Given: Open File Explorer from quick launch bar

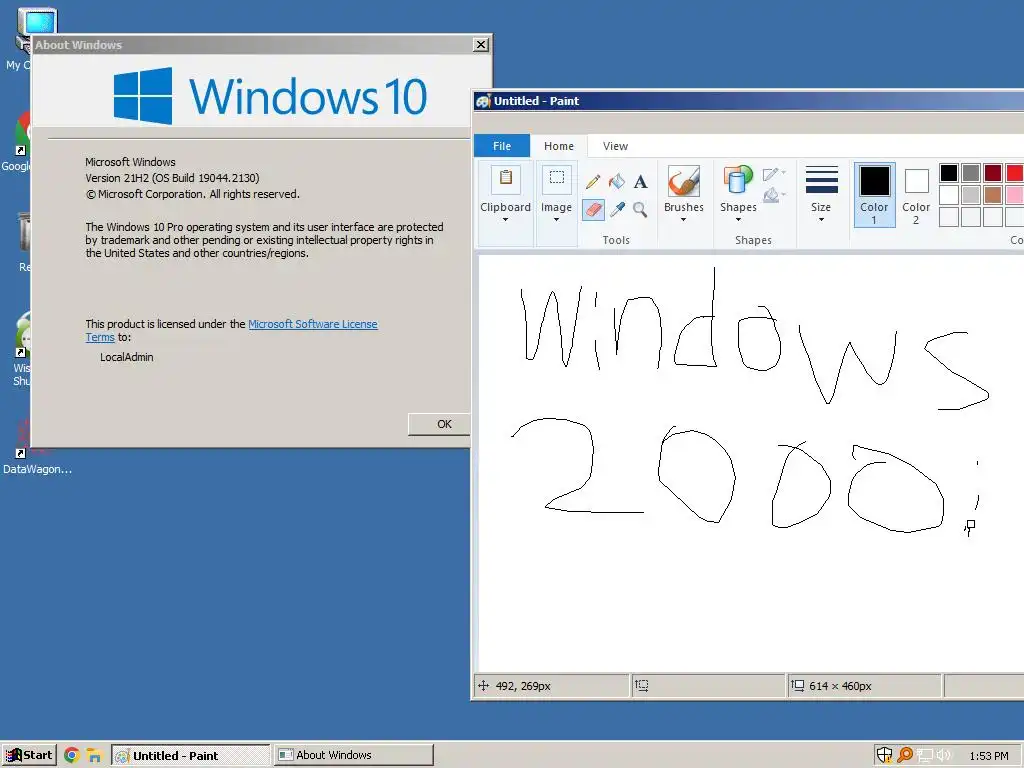Looking at the screenshot, I should tap(95, 756).
